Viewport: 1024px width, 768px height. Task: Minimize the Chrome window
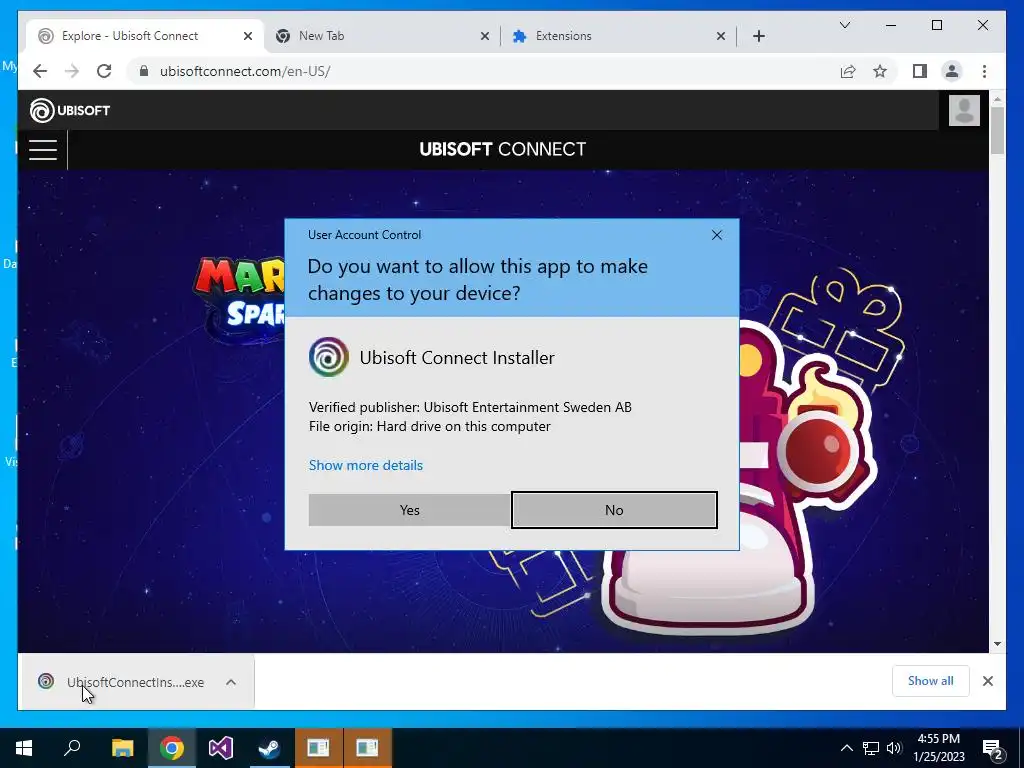[891, 25]
